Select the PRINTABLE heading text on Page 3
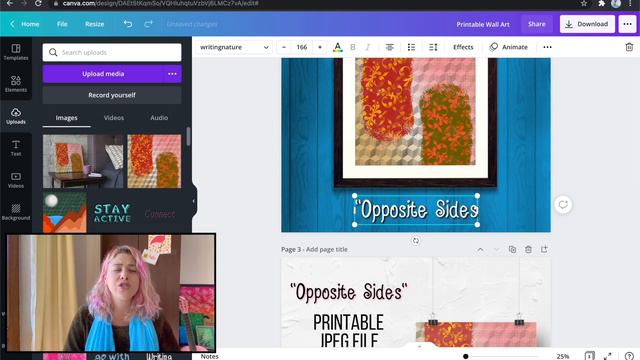640x360 pixels. [x=348, y=322]
